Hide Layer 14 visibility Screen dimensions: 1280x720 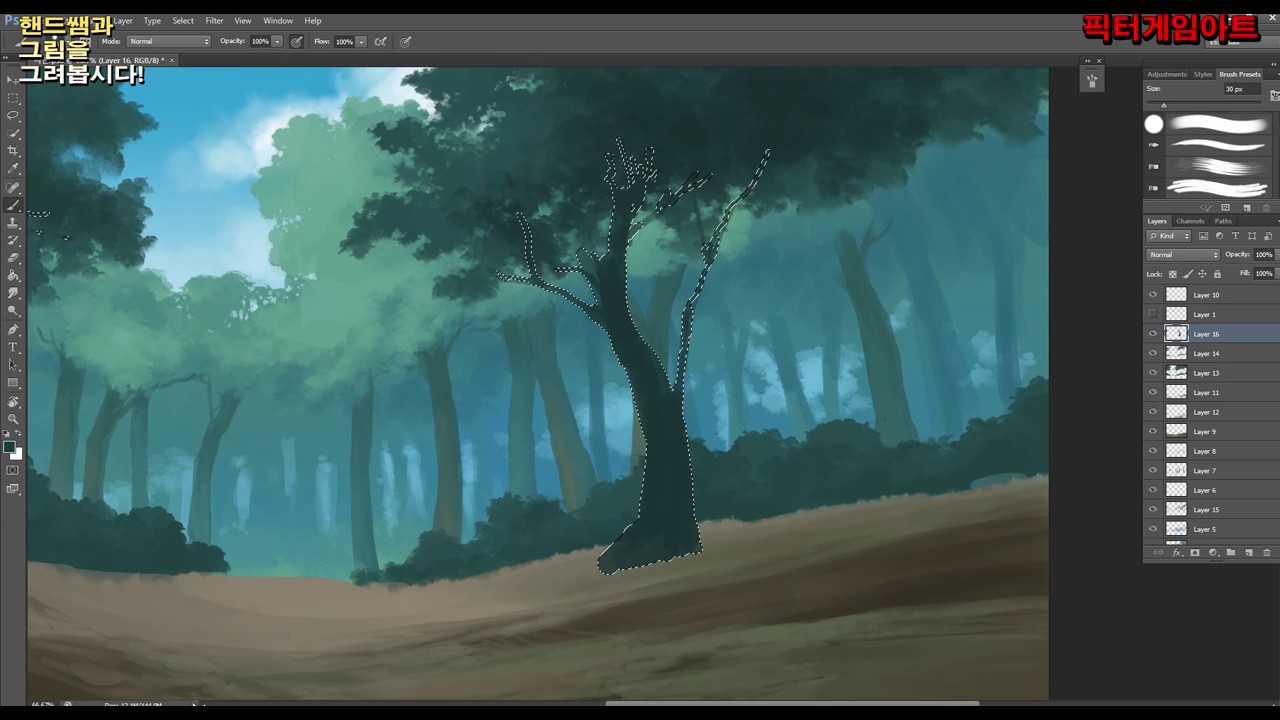point(1153,353)
